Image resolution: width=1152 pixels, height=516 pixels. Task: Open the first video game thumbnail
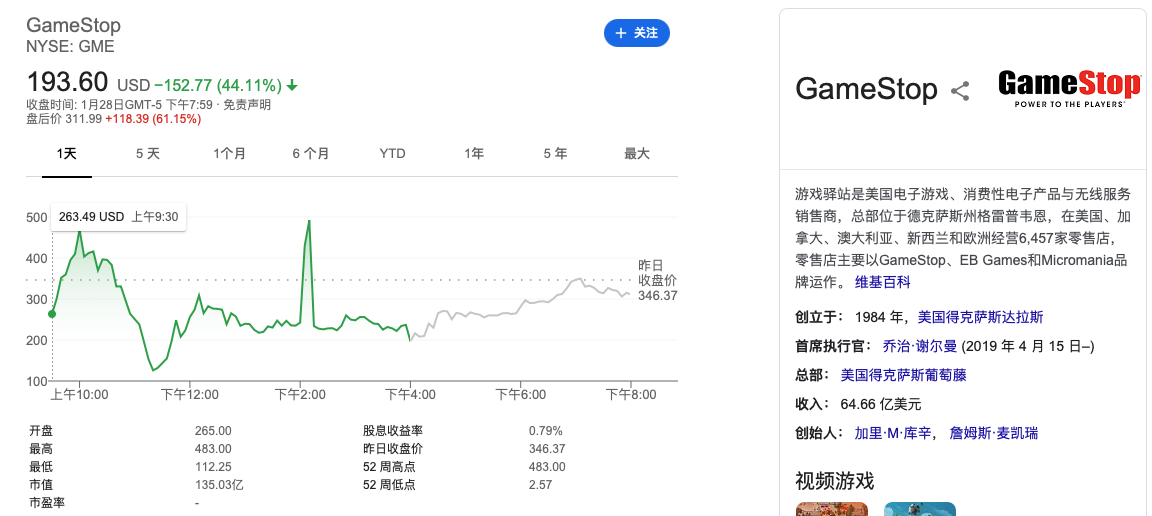pos(832,509)
